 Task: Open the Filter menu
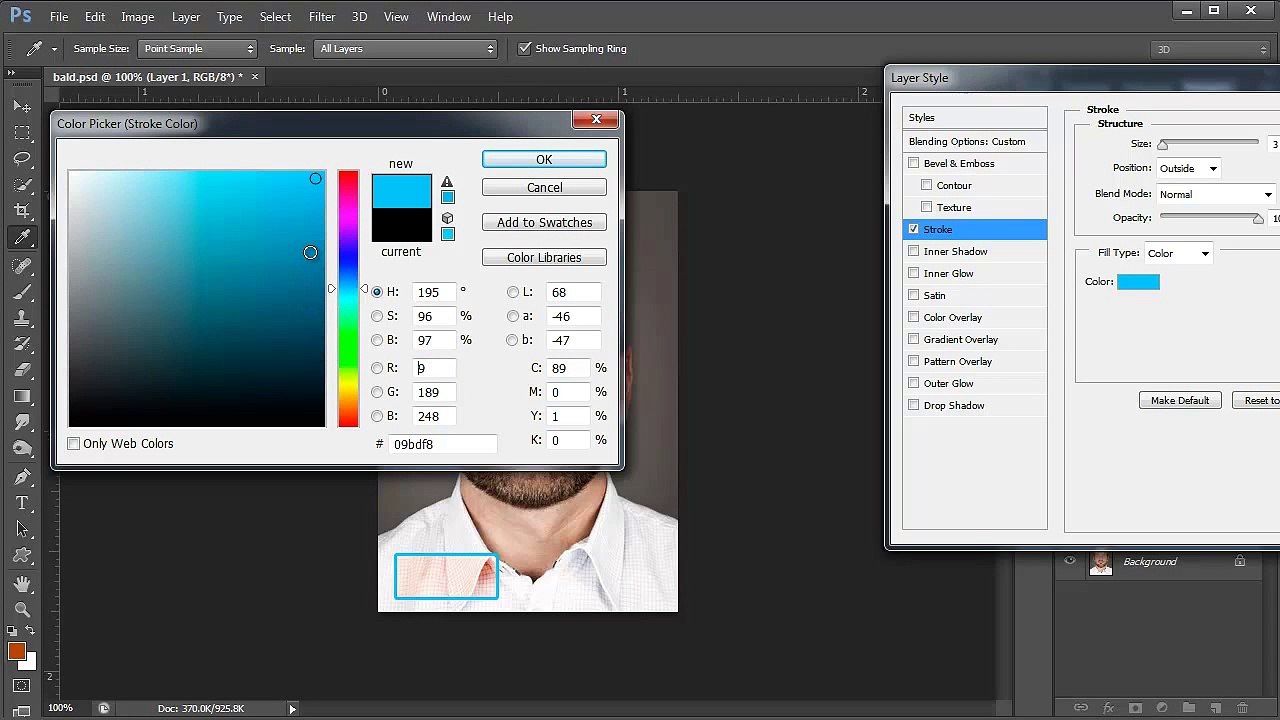point(322,17)
